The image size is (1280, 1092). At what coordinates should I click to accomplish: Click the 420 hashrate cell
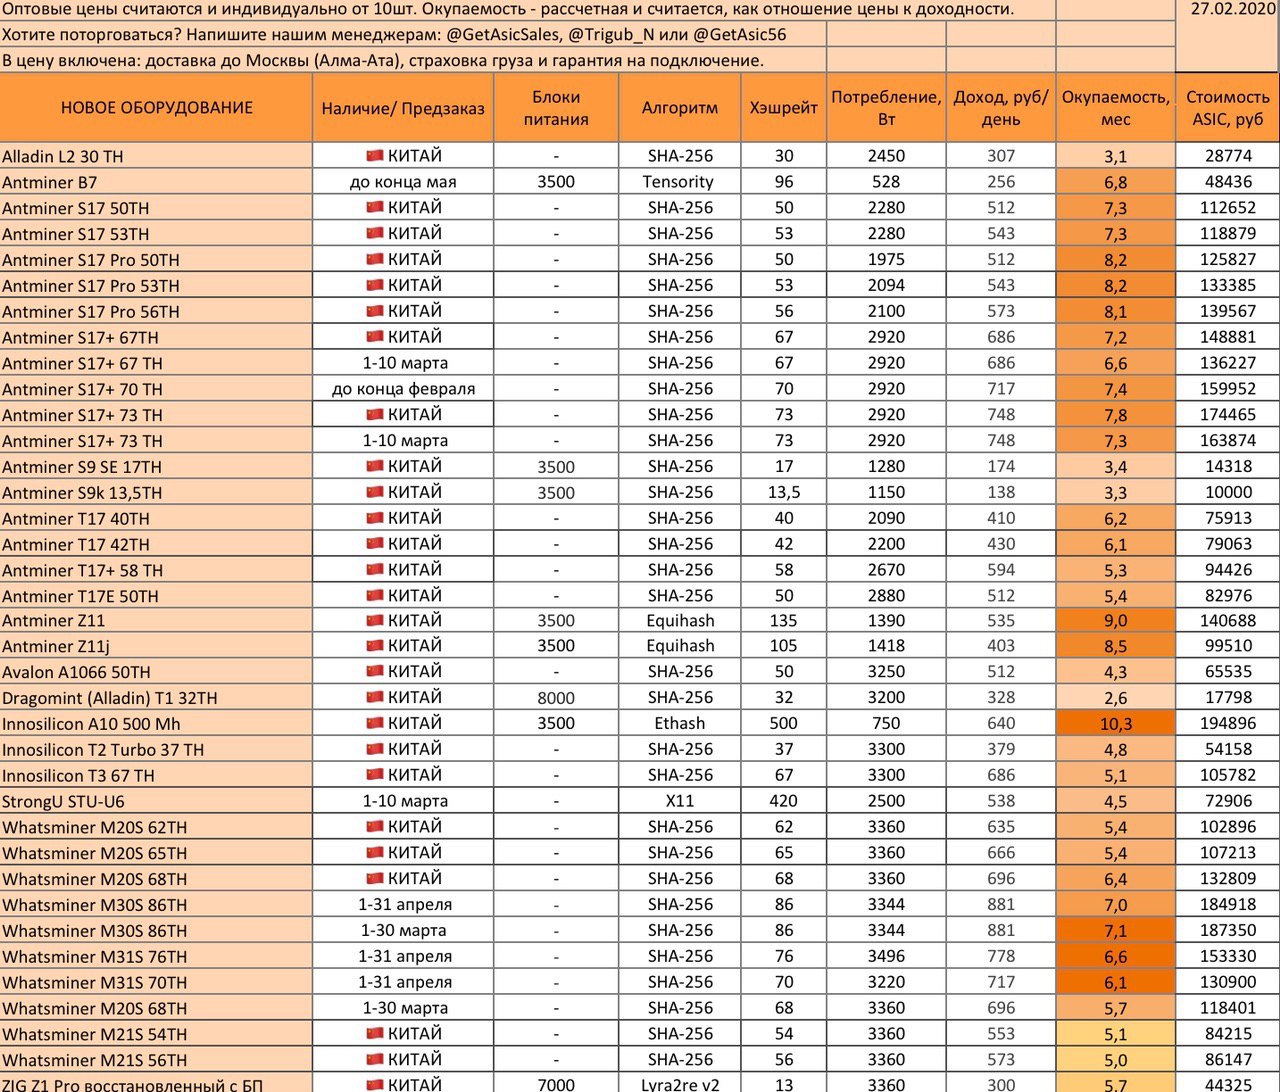pyautogui.click(x=784, y=801)
